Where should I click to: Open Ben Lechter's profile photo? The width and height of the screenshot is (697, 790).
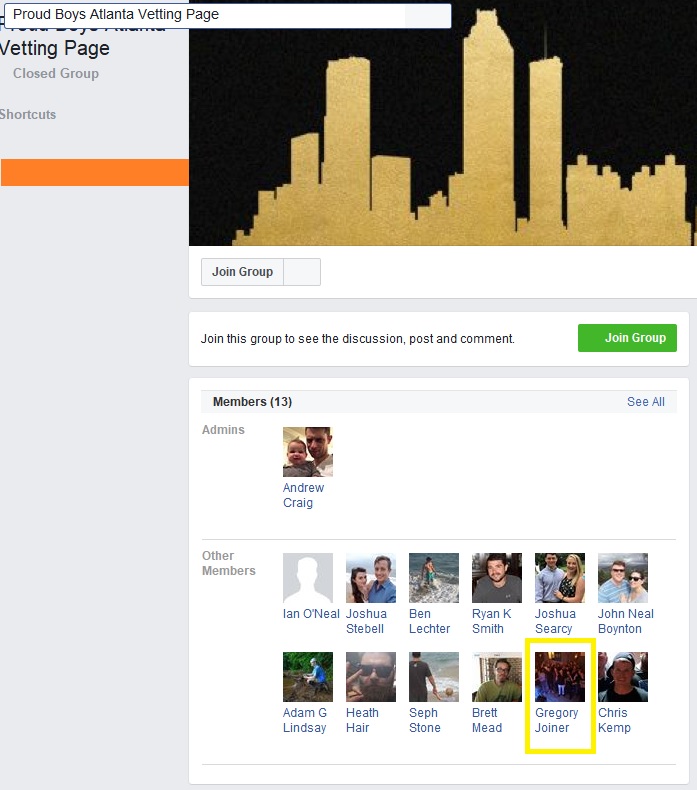(x=434, y=578)
